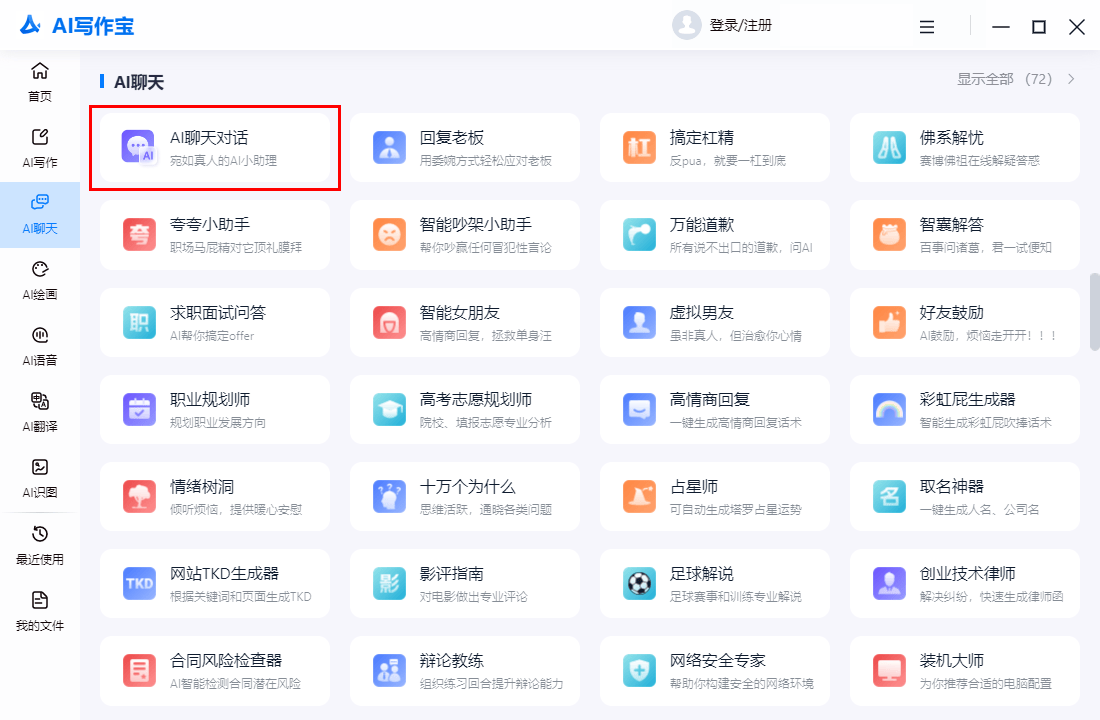Open 最近使用 in the sidebar
This screenshot has height=720, width=1100.
point(40,545)
